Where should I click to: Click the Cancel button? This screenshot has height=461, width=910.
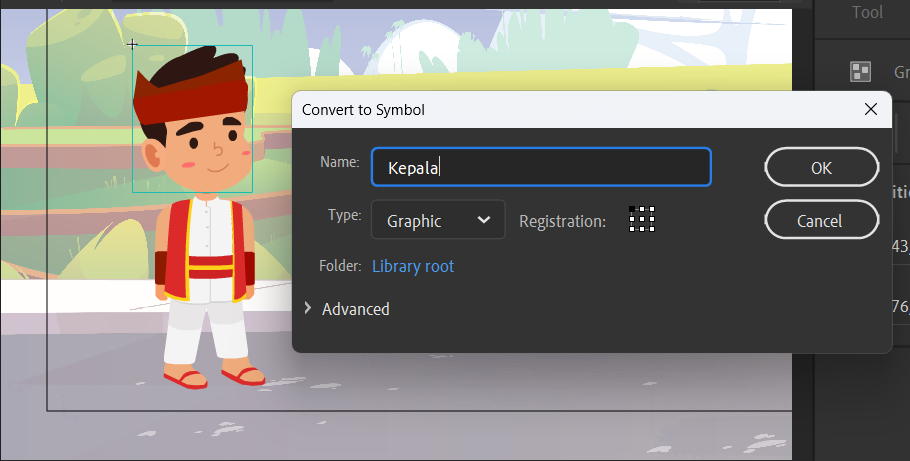click(821, 220)
